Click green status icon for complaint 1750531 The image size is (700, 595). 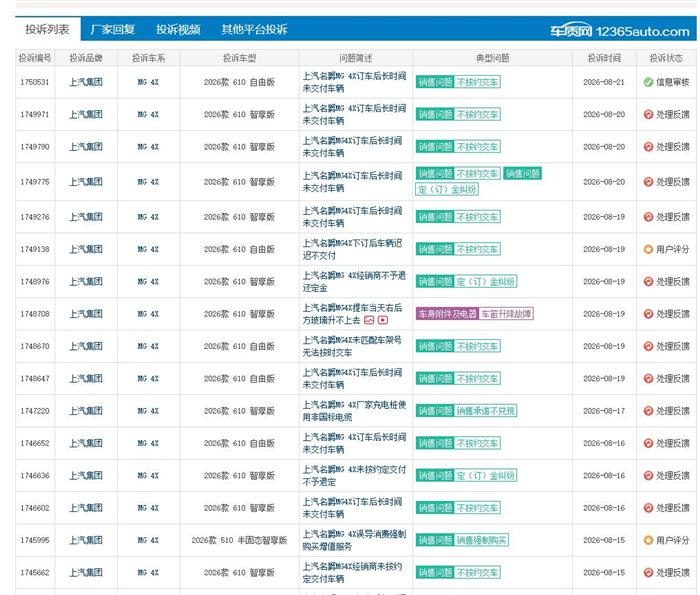click(648, 82)
